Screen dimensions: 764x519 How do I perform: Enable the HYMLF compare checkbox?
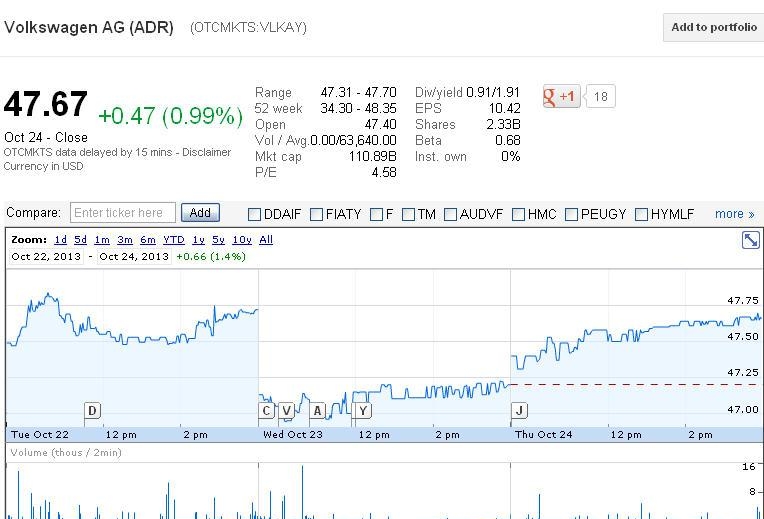point(641,214)
